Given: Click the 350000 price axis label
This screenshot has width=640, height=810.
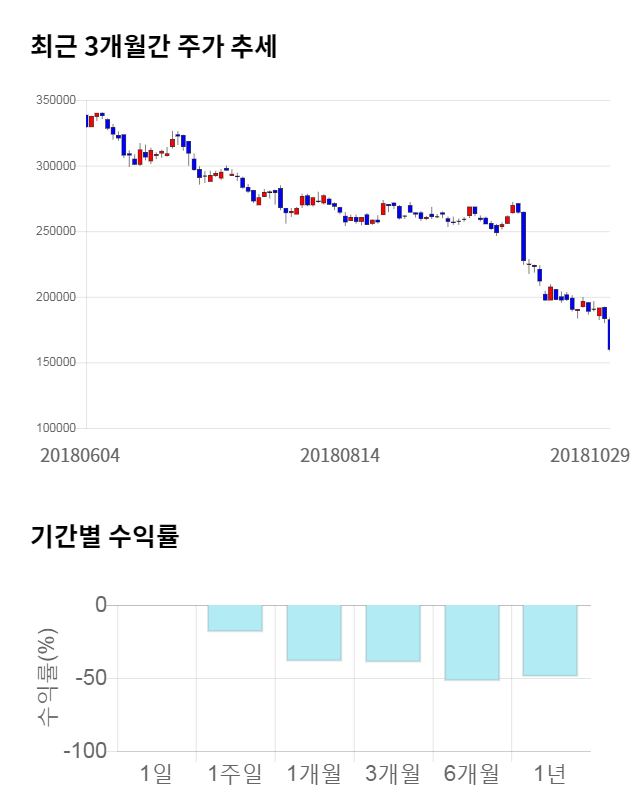Looking at the screenshot, I should (x=56, y=100).
